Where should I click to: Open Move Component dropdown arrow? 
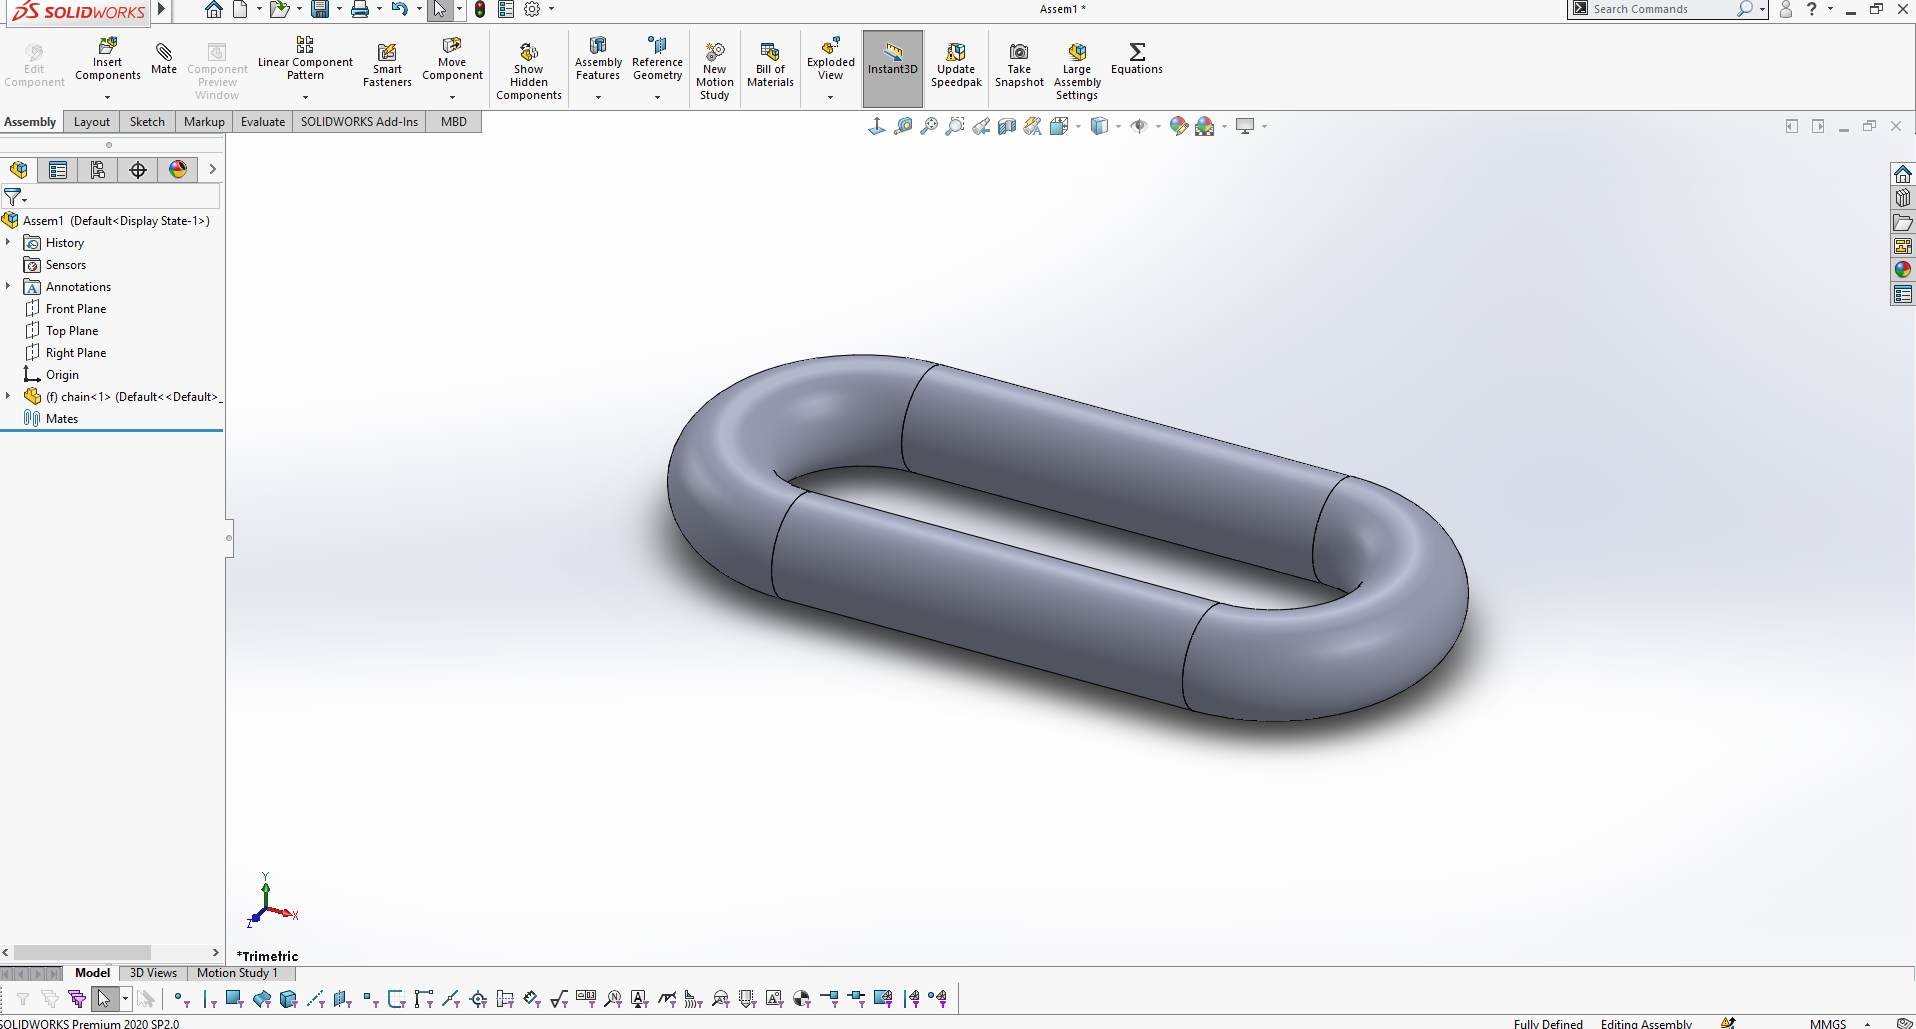pos(452,97)
